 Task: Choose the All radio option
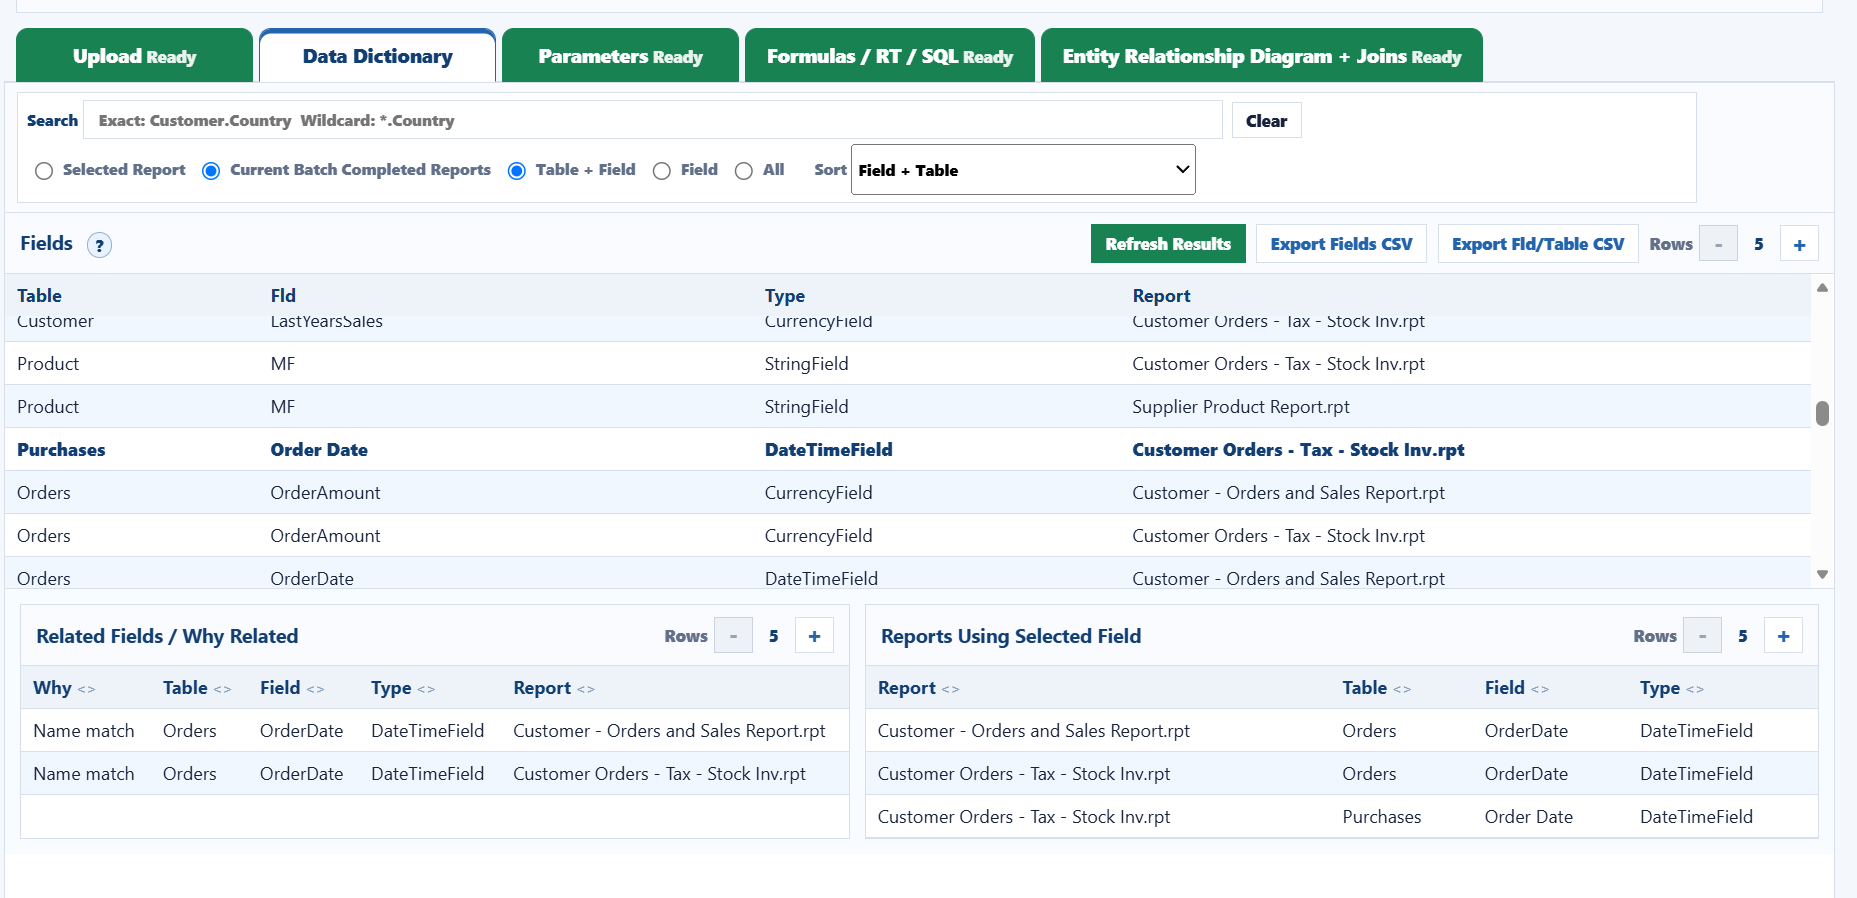point(744,171)
